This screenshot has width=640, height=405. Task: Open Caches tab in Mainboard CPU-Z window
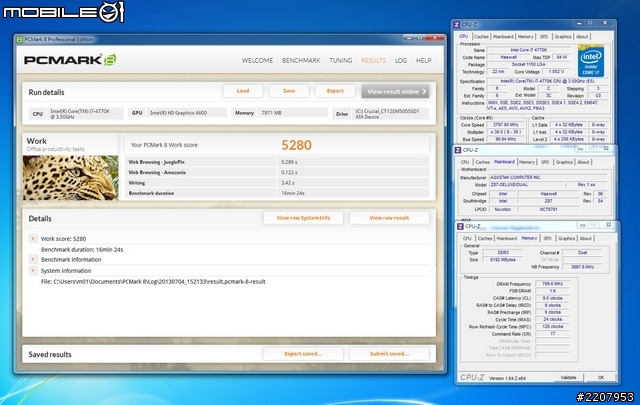[x=482, y=162]
